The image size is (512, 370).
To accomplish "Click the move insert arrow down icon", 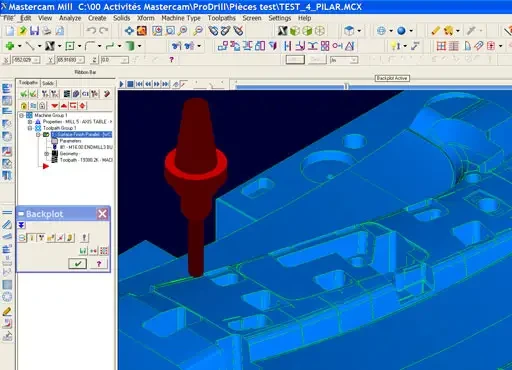I will tap(55, 106).
